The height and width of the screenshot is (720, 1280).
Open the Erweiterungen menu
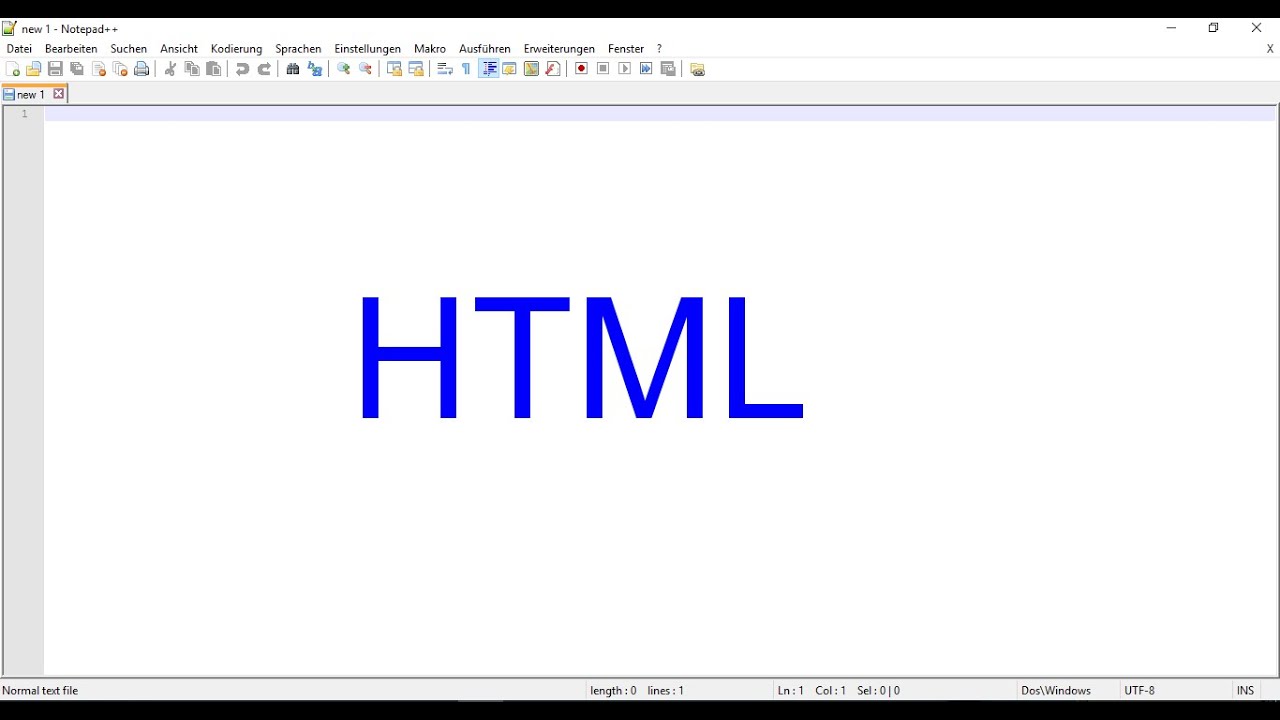coord(559,48)
